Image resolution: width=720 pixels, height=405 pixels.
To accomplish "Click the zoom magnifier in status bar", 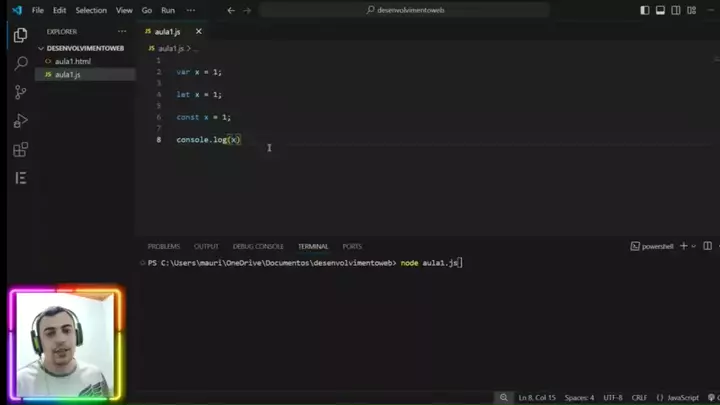I will 504,397.
